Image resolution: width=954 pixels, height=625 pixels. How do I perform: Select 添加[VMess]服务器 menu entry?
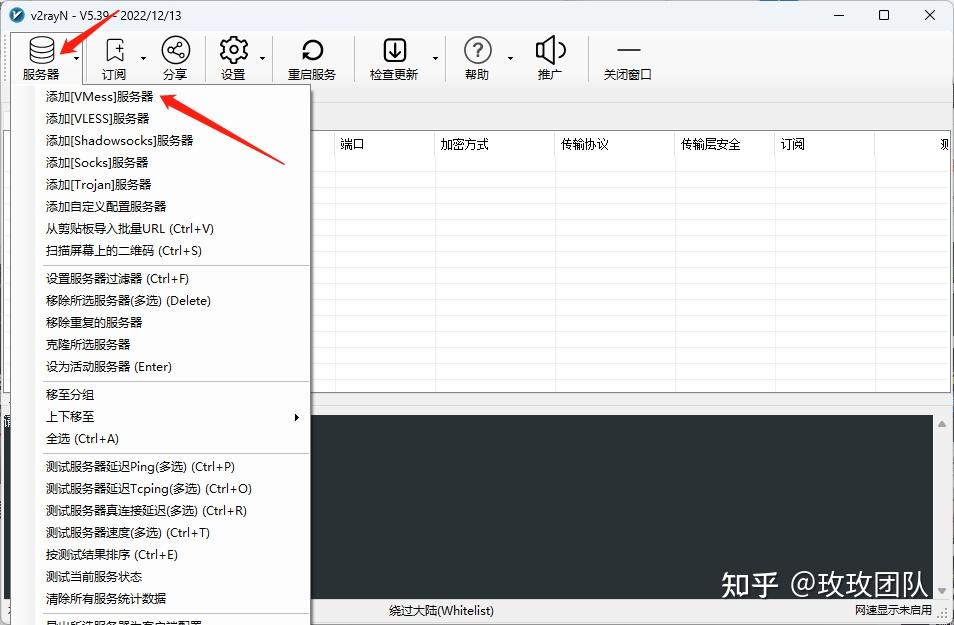pyautogui.click(x=98, y=96)
